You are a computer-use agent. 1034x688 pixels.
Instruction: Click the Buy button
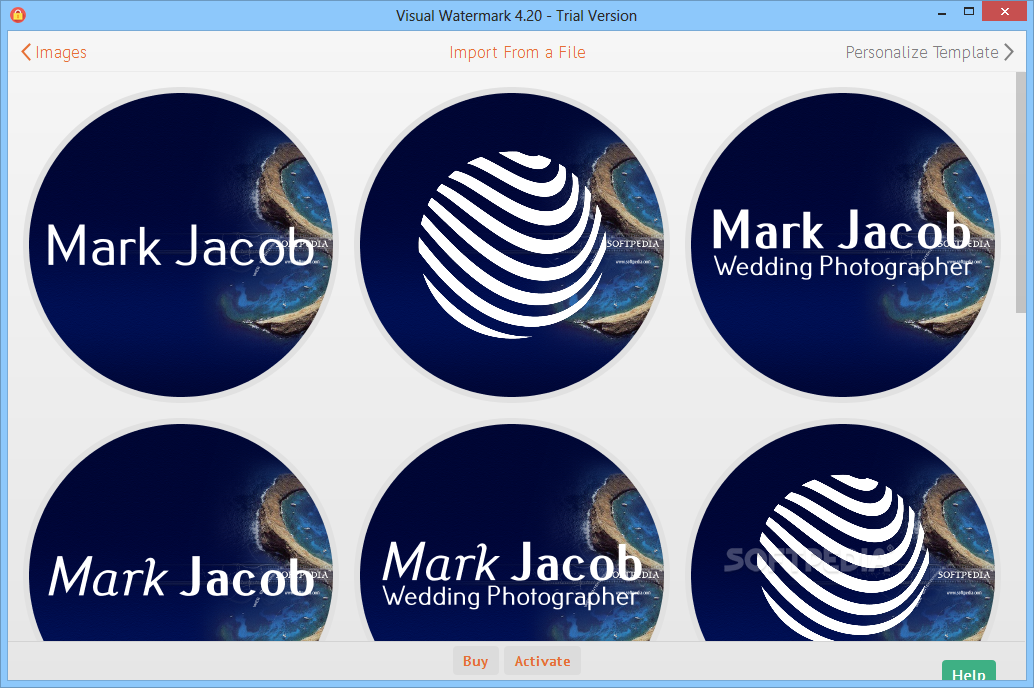point(475,661)
